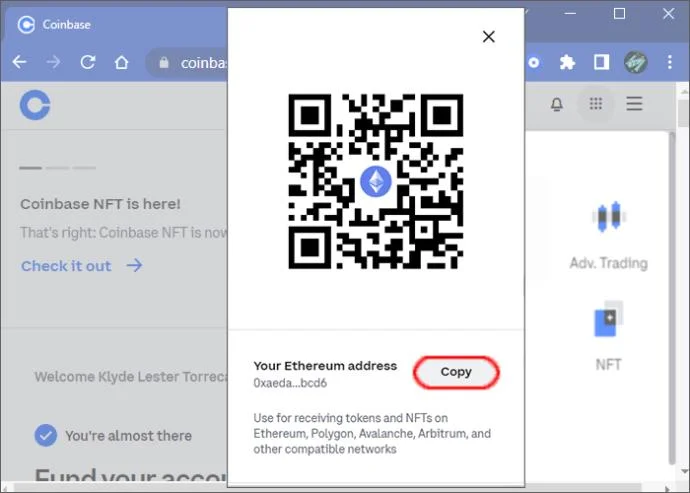Click the Welcome Klyde Lester text
690x493 pixels.
pos(131,377)
